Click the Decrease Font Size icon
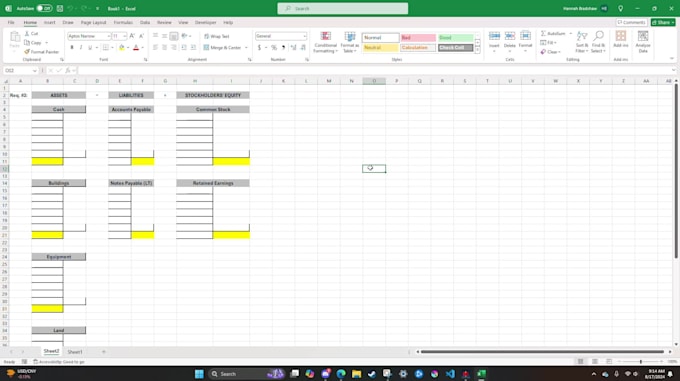The image size is (680, 381). 141,36
